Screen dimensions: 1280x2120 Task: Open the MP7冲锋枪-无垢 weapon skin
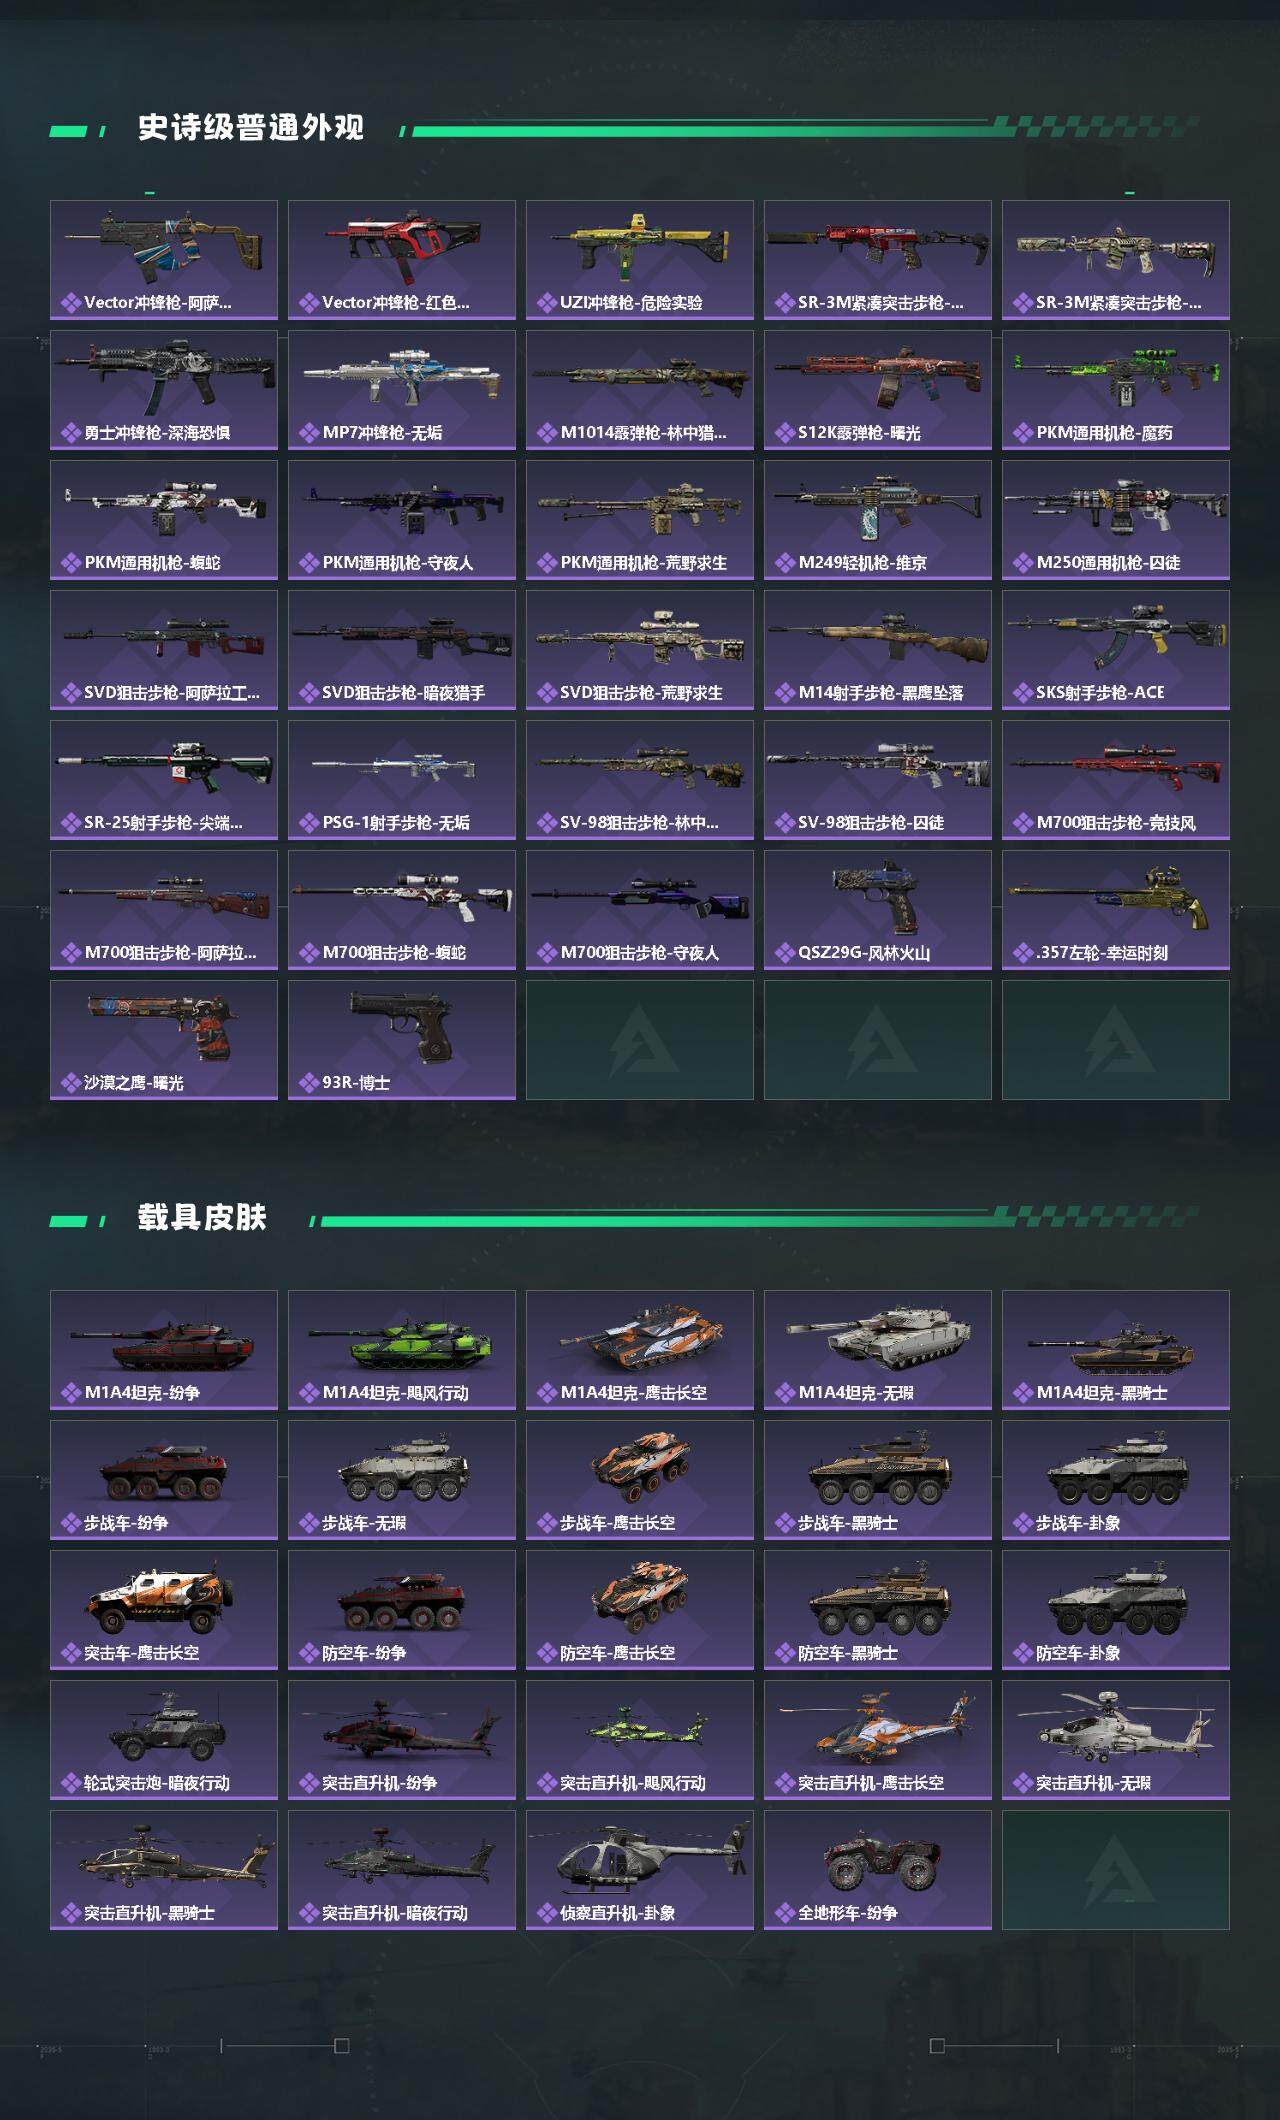pyautogui.click(x=402, y=390)
